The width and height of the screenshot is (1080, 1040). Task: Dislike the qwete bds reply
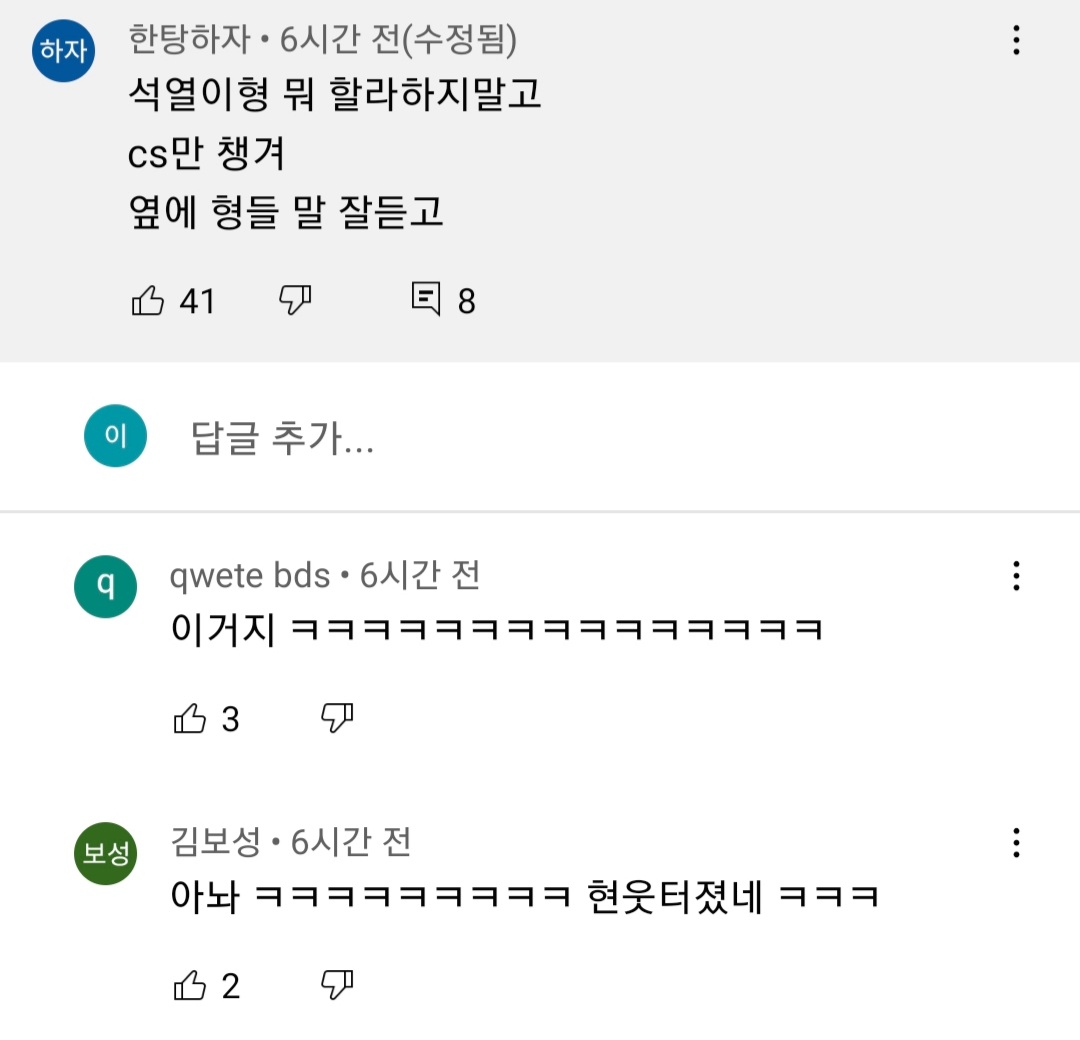[x=338, y=718]
